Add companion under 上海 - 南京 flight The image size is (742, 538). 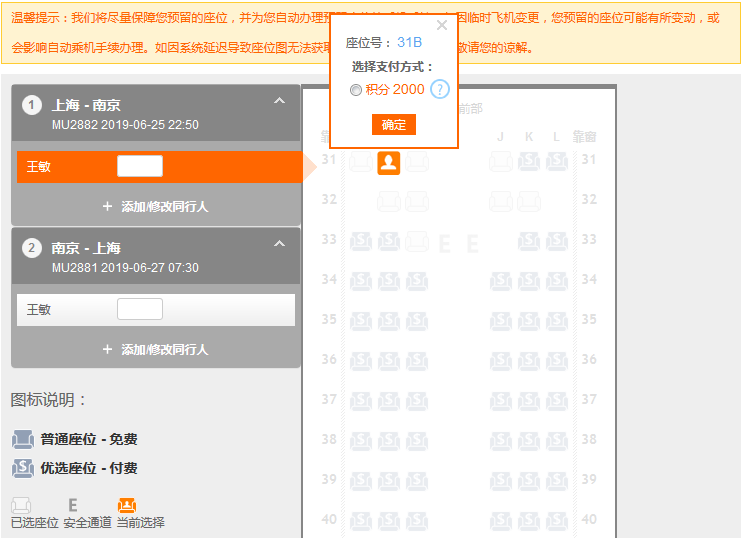[155, 206]
